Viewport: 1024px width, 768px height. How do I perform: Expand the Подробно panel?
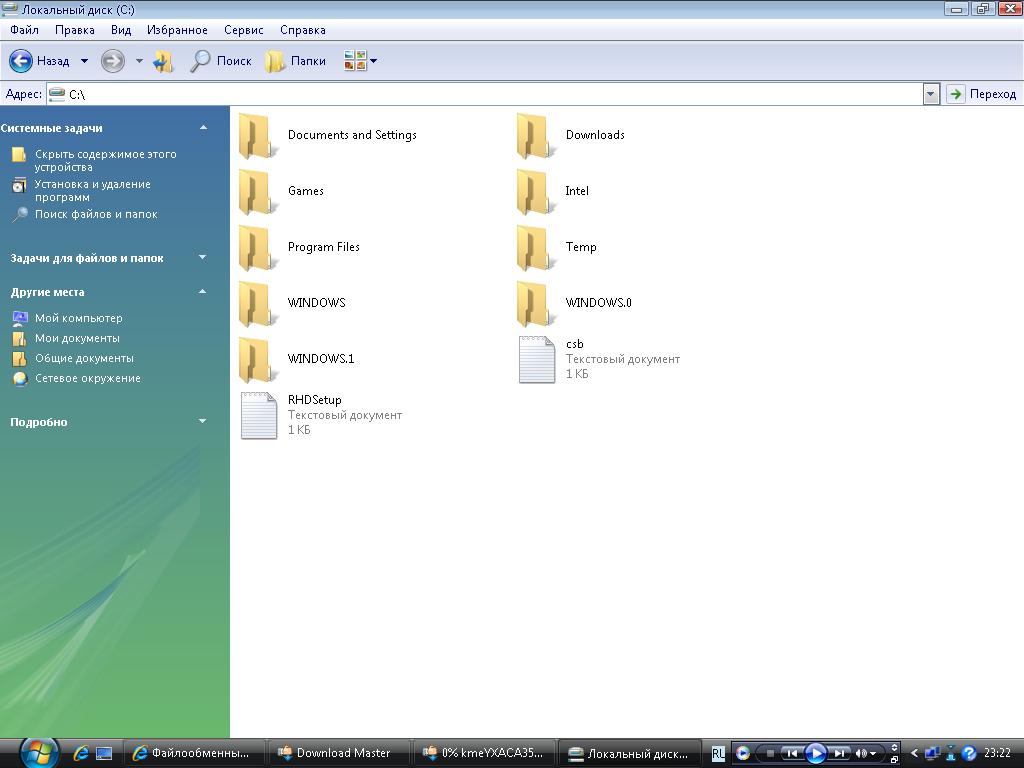pyautogui.click(x=202, y=422)
